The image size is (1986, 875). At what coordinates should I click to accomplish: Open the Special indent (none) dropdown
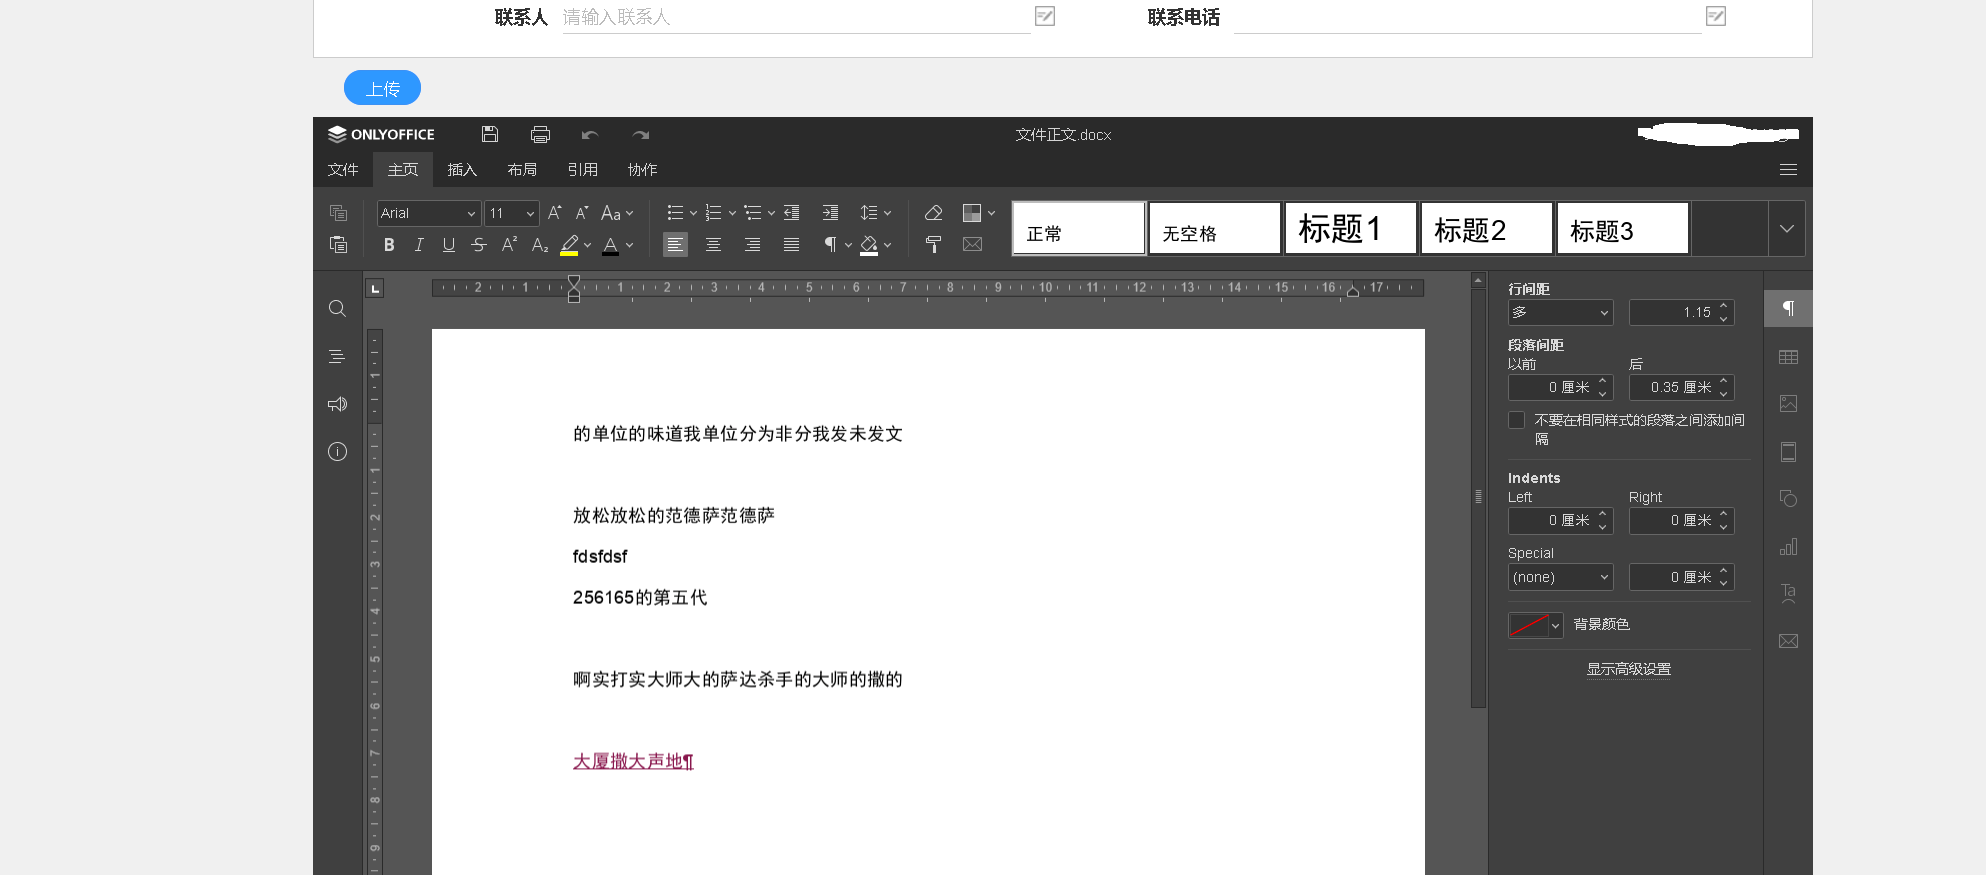(x=1560, y=577)
